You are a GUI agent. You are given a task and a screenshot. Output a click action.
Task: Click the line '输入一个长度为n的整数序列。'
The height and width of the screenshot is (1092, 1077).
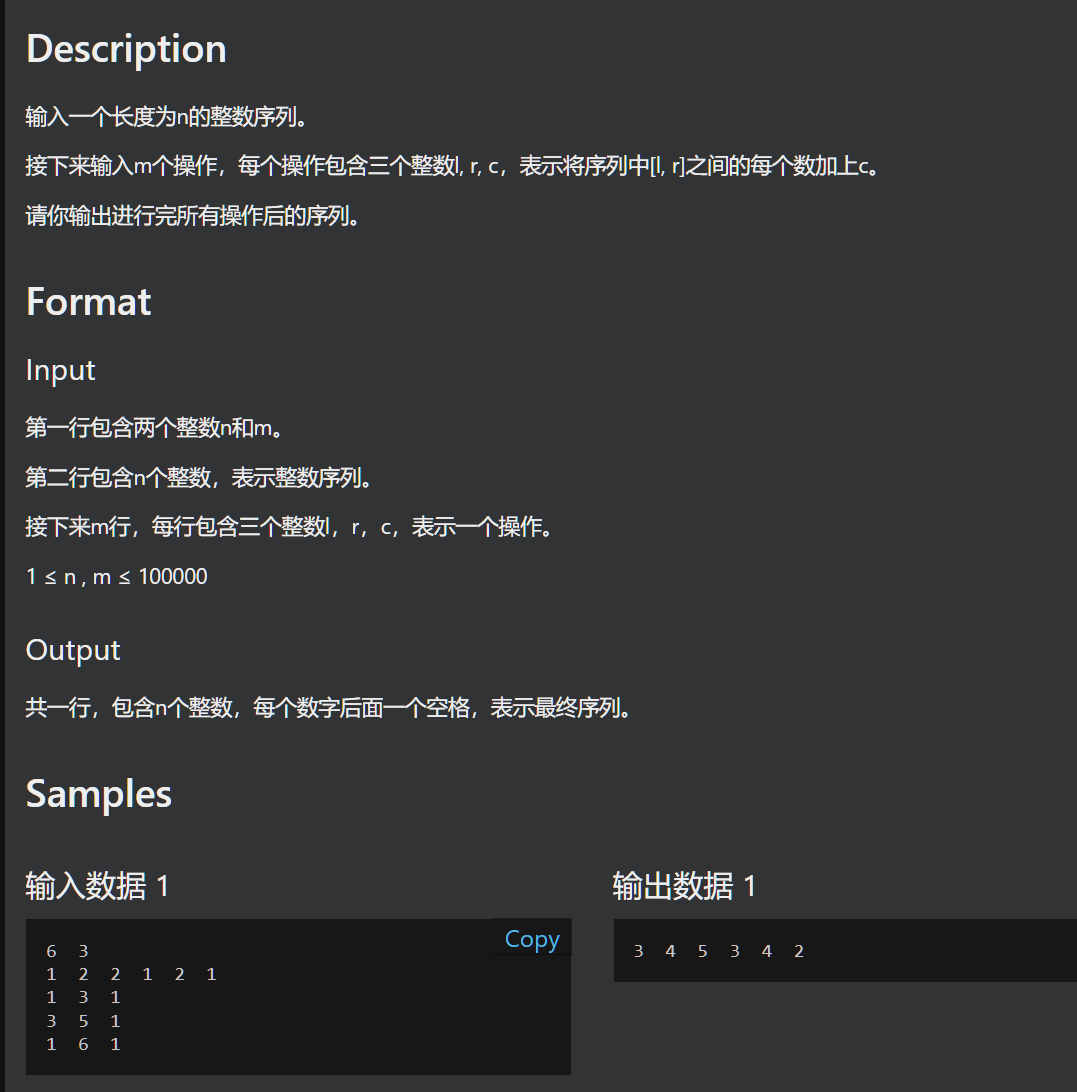[x=166, y=116]
